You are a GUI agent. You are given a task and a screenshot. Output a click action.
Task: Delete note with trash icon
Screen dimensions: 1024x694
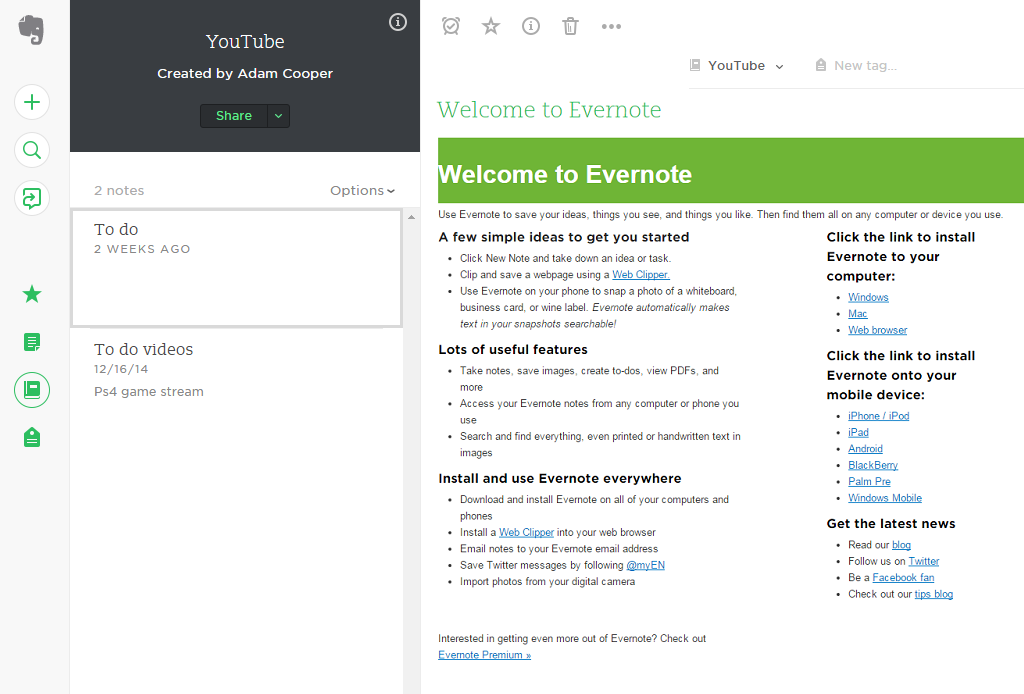click(x=571, y=26)
